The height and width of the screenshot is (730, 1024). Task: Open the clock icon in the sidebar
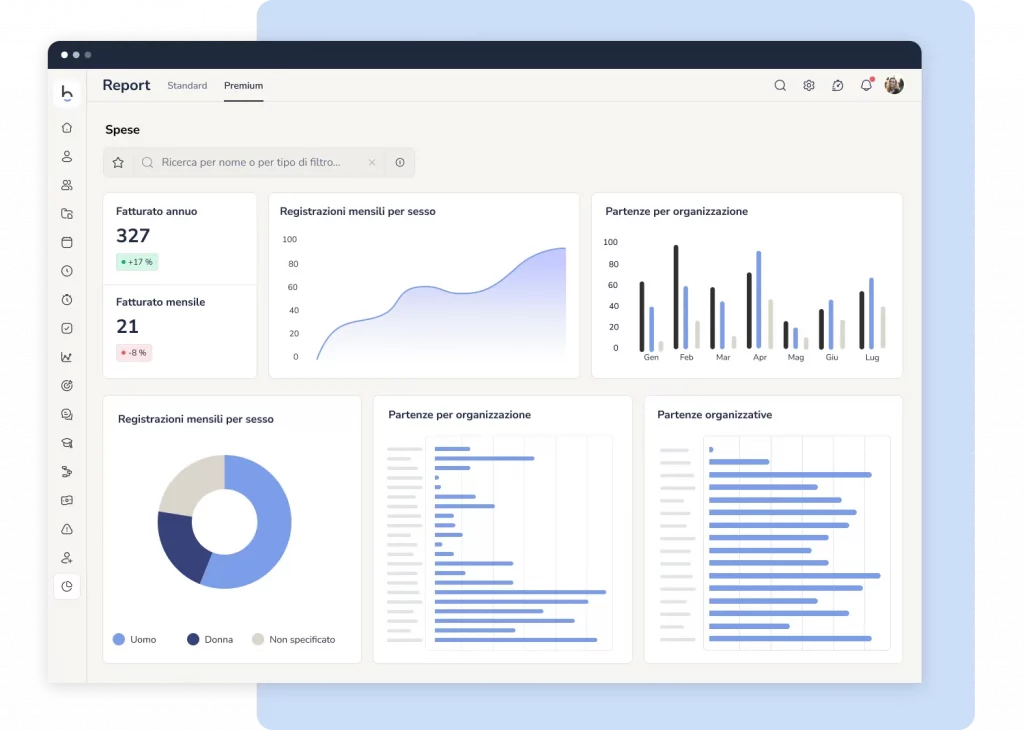(67, 271)
